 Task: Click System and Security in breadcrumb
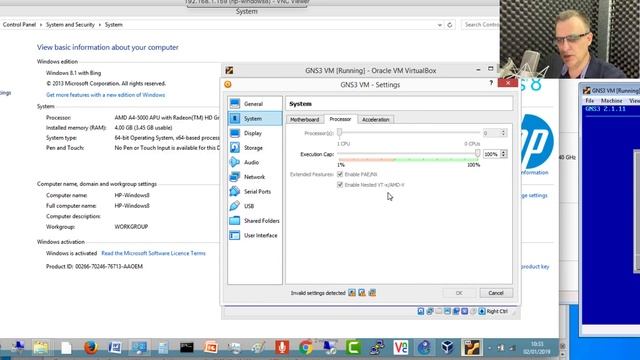[x=70, y=24]
